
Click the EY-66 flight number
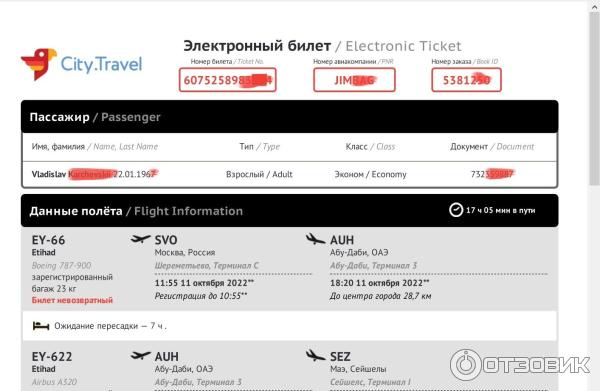(x=49, y=240)
